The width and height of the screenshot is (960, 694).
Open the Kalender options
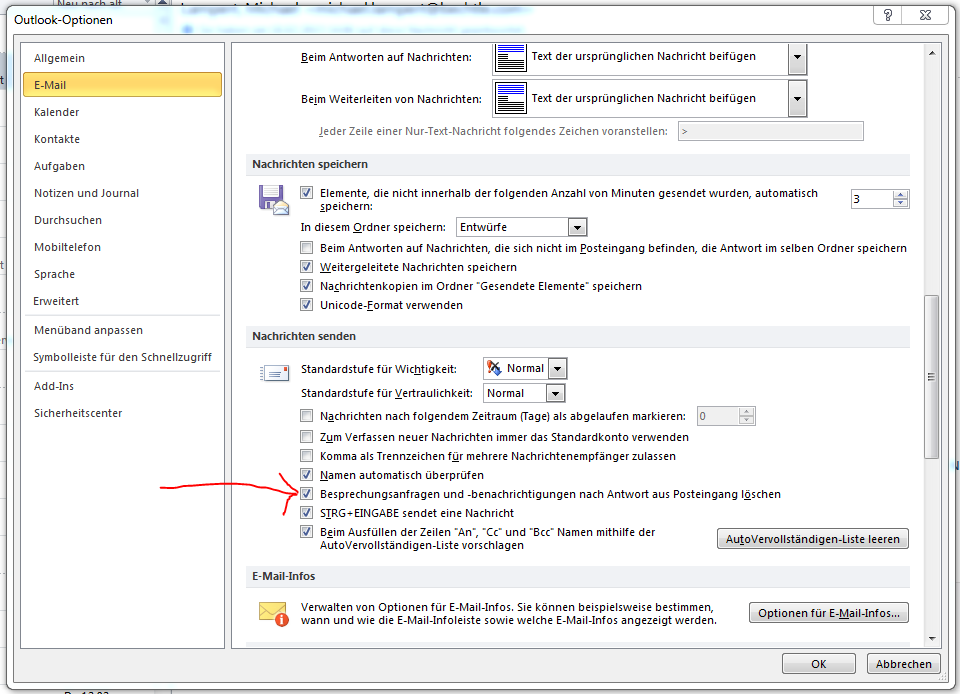pos(122,112)
